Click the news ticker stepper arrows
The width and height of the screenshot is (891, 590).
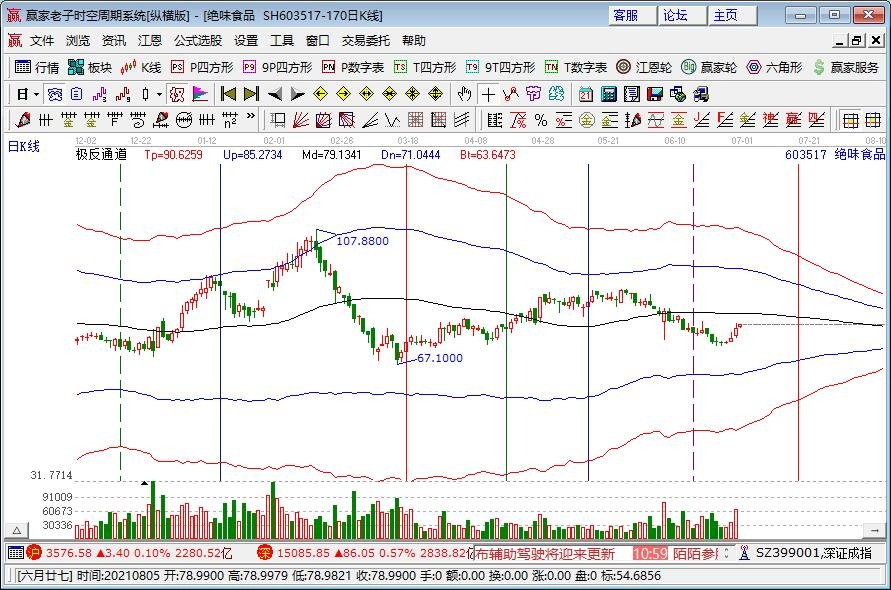tap(727, 553)
